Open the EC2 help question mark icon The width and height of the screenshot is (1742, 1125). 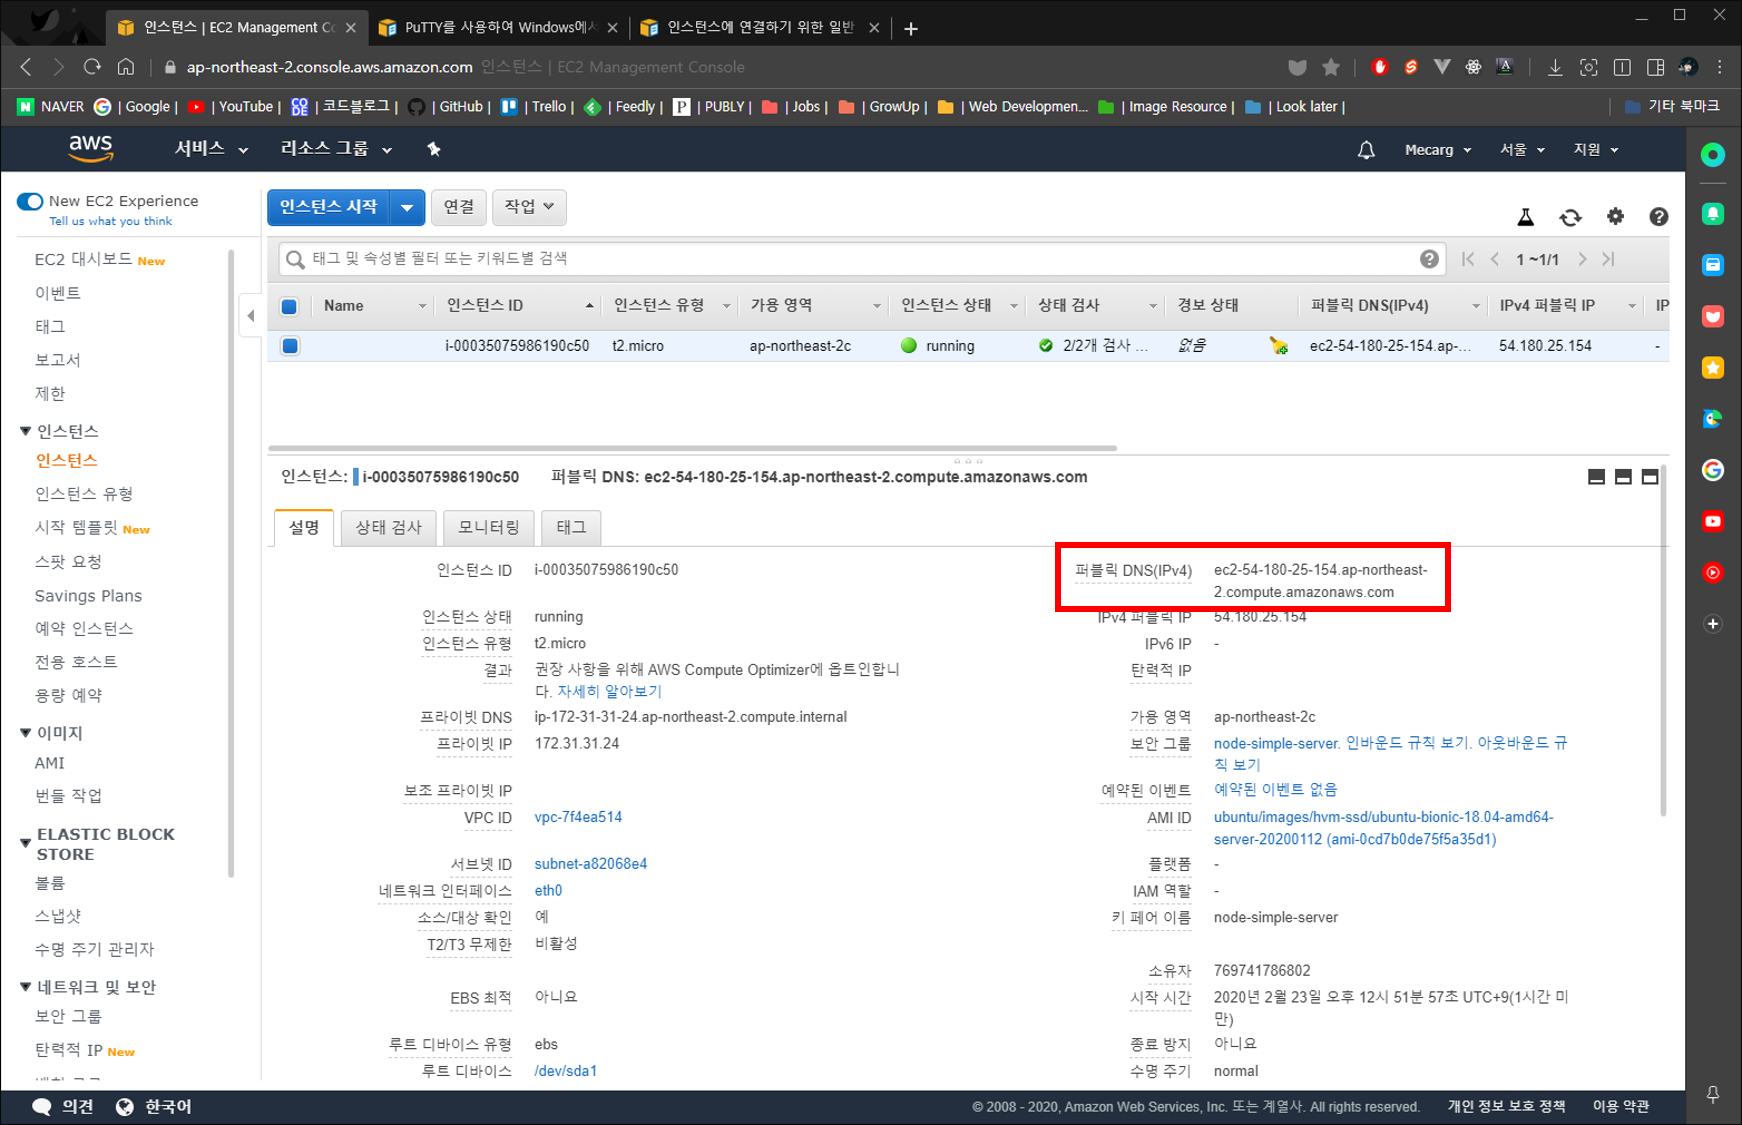[x=1659, y=216]
